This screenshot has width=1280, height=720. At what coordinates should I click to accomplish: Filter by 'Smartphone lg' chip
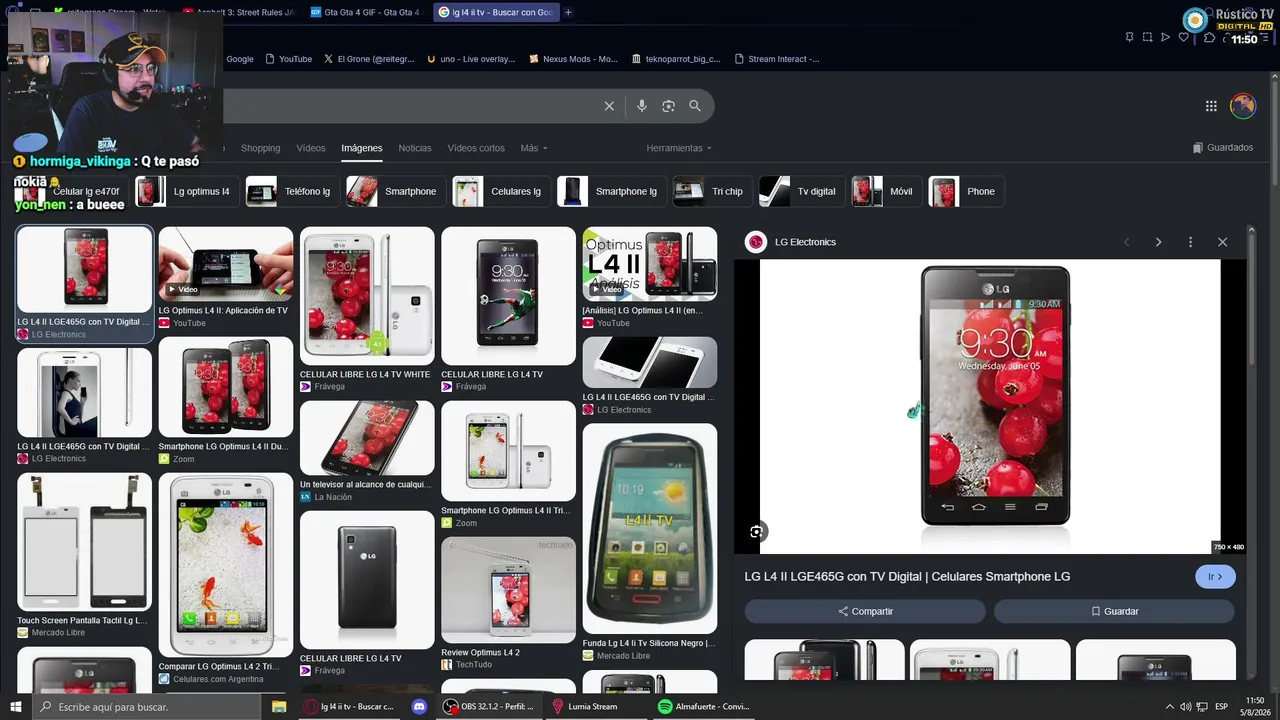coord(611,191)
